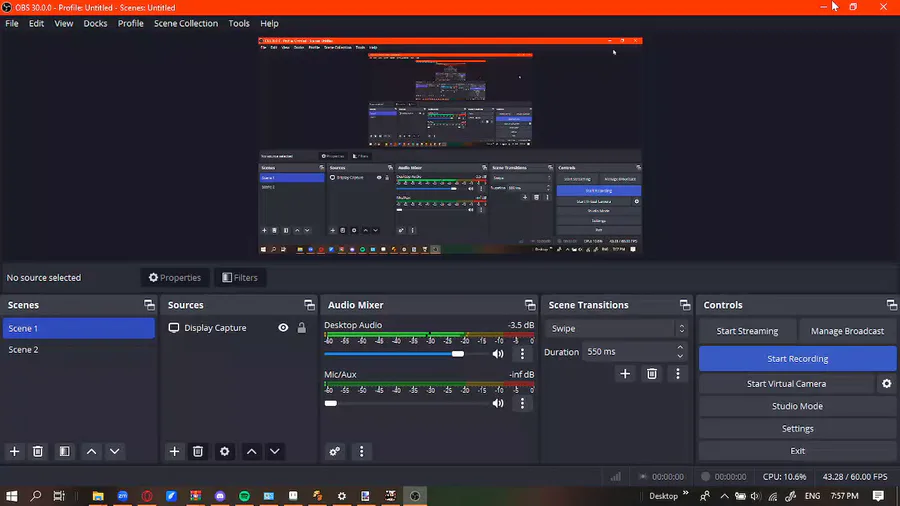Float the Audio Mixer dock icon

(x=530, y=305)
